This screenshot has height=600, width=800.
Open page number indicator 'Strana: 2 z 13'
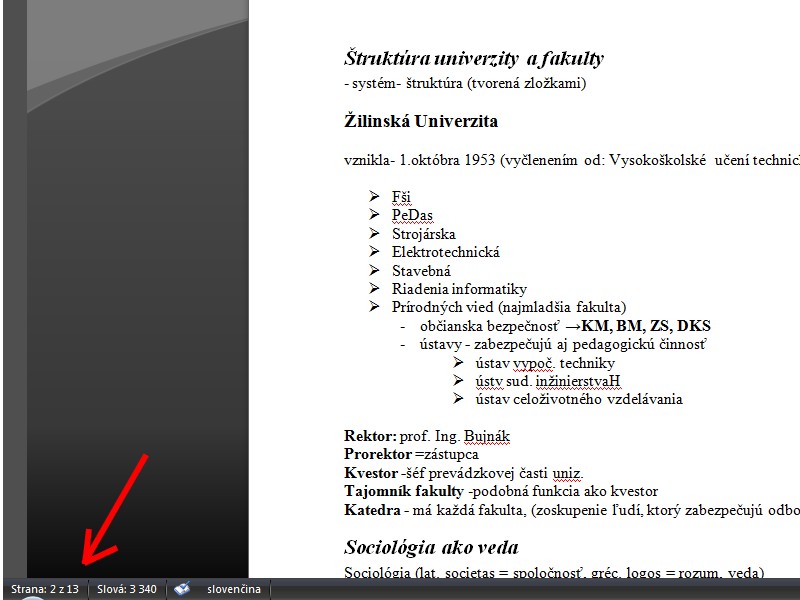(45, 589)
